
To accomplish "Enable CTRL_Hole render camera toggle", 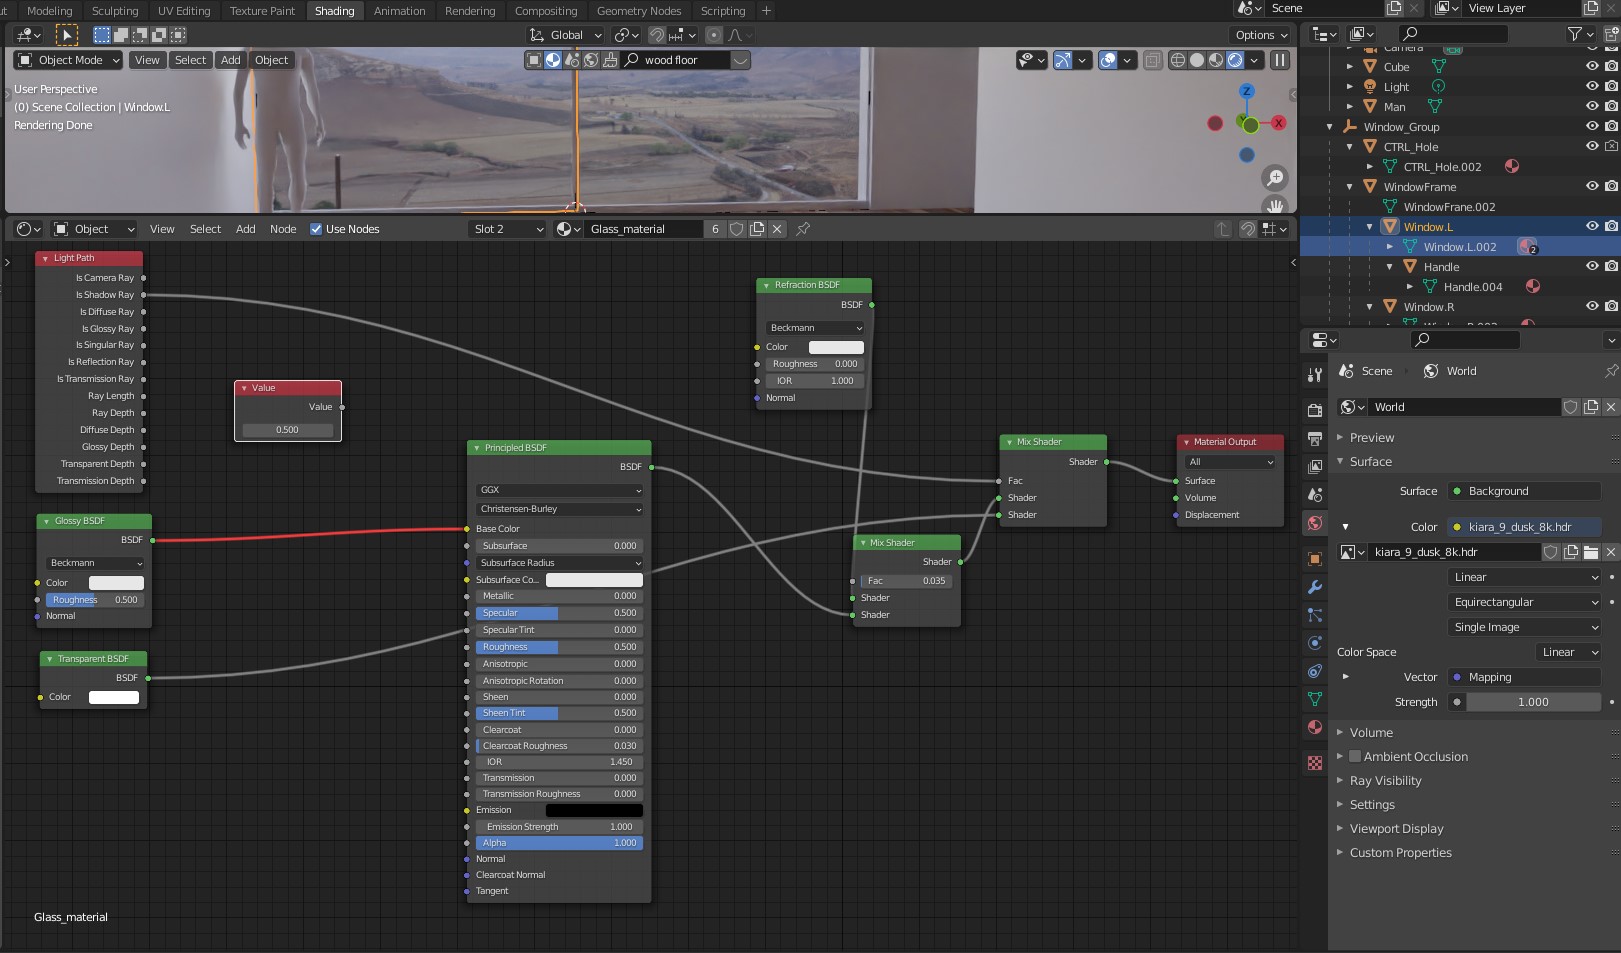I will coord(1611,146).
